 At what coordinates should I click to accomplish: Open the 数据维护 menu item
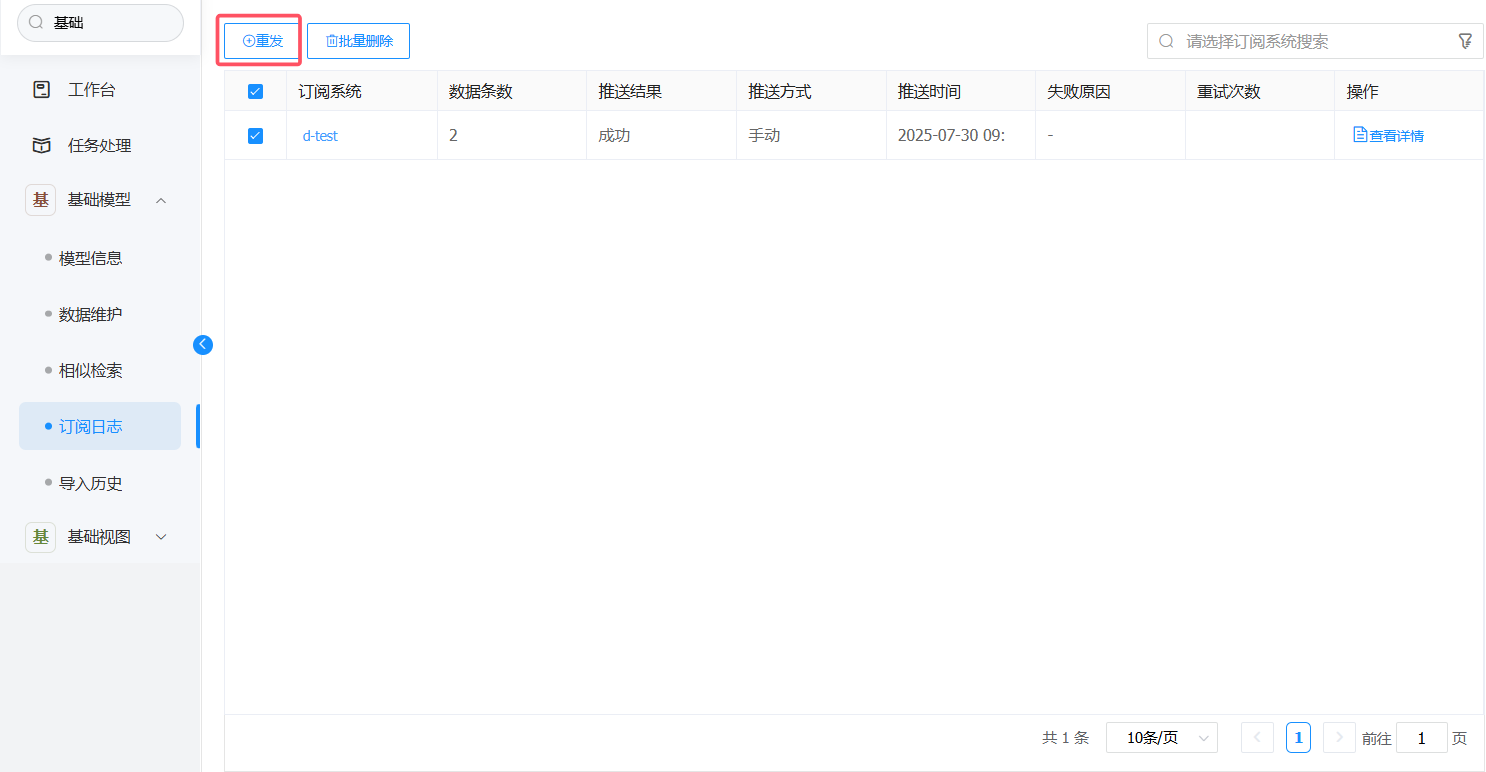91,314
